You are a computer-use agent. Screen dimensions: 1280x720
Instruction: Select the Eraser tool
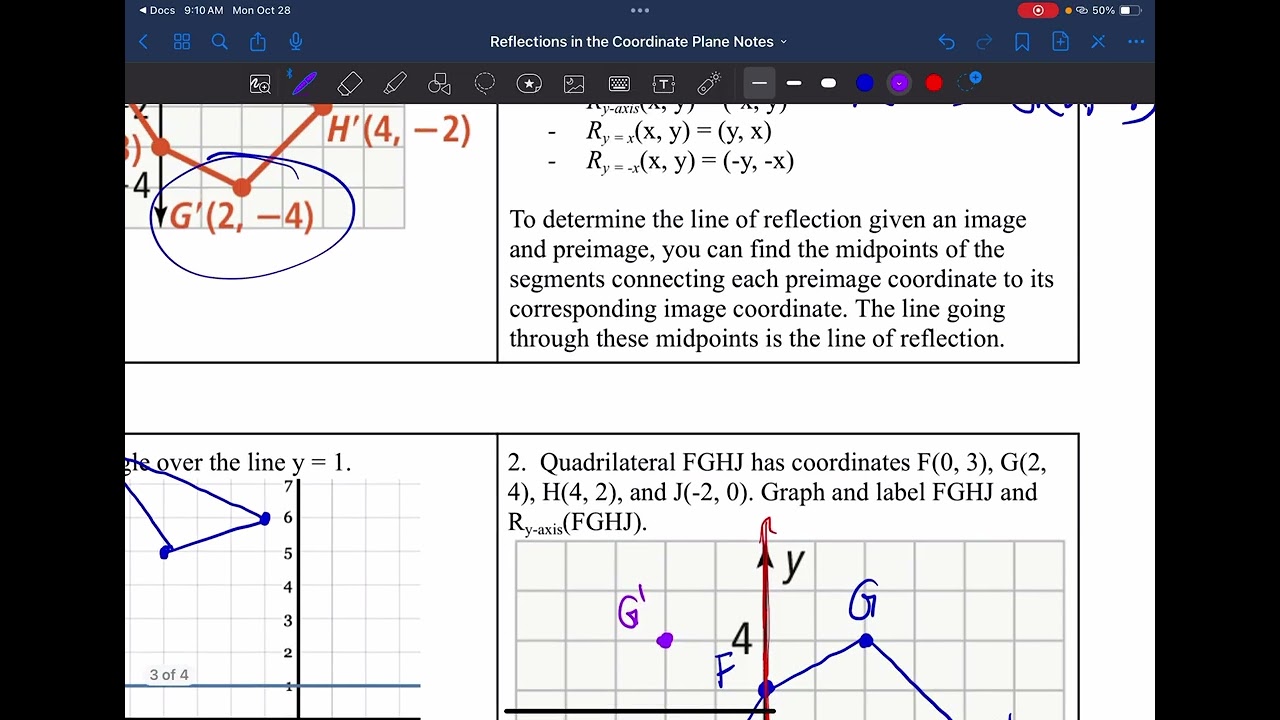(350, 84)
